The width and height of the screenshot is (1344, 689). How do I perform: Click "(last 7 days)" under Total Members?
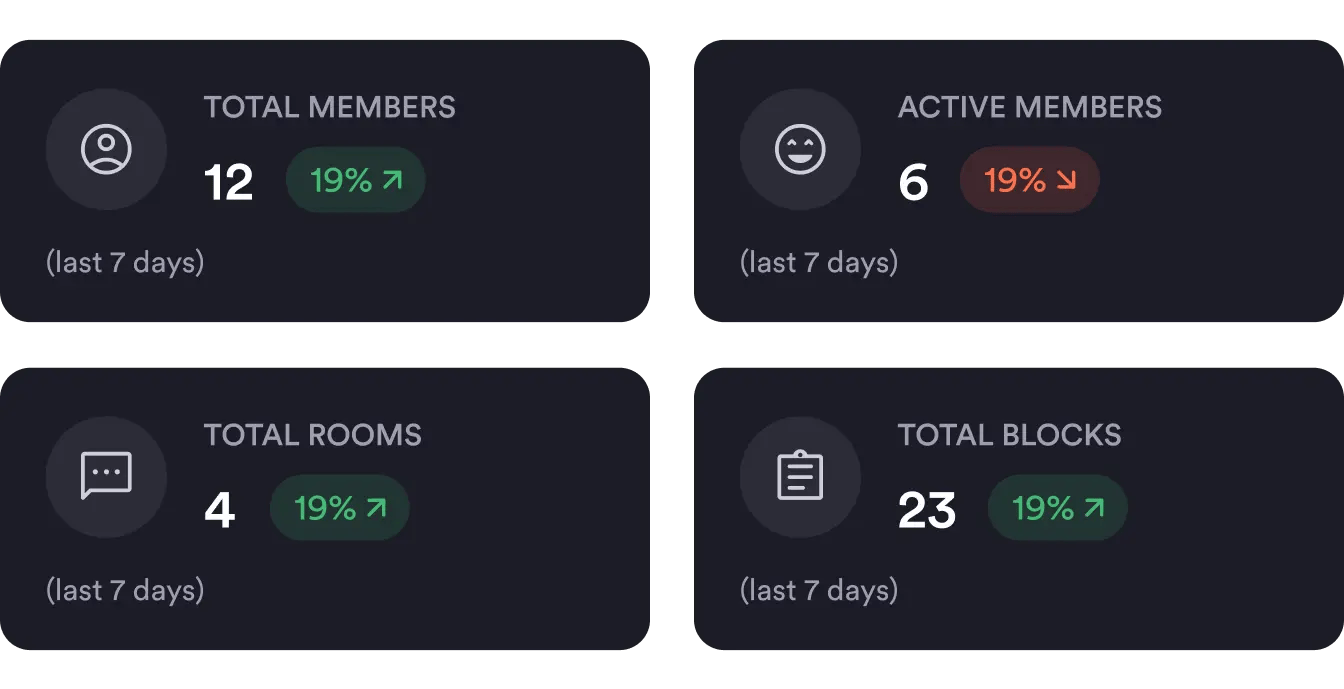(x=125, y=263)
